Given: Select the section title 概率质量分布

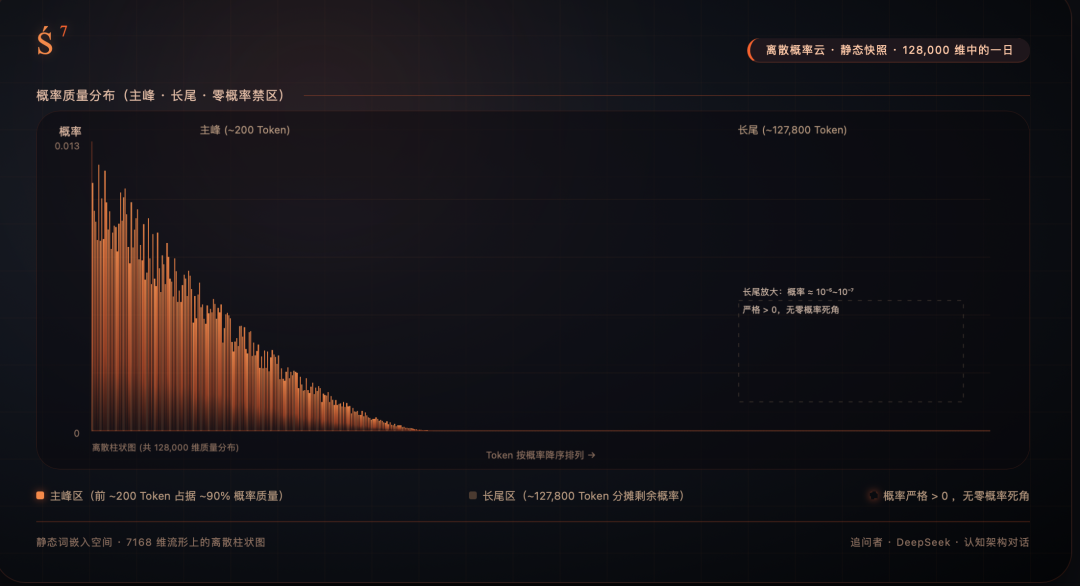Looking at the screenshot, I should click(x=160, y=96).
